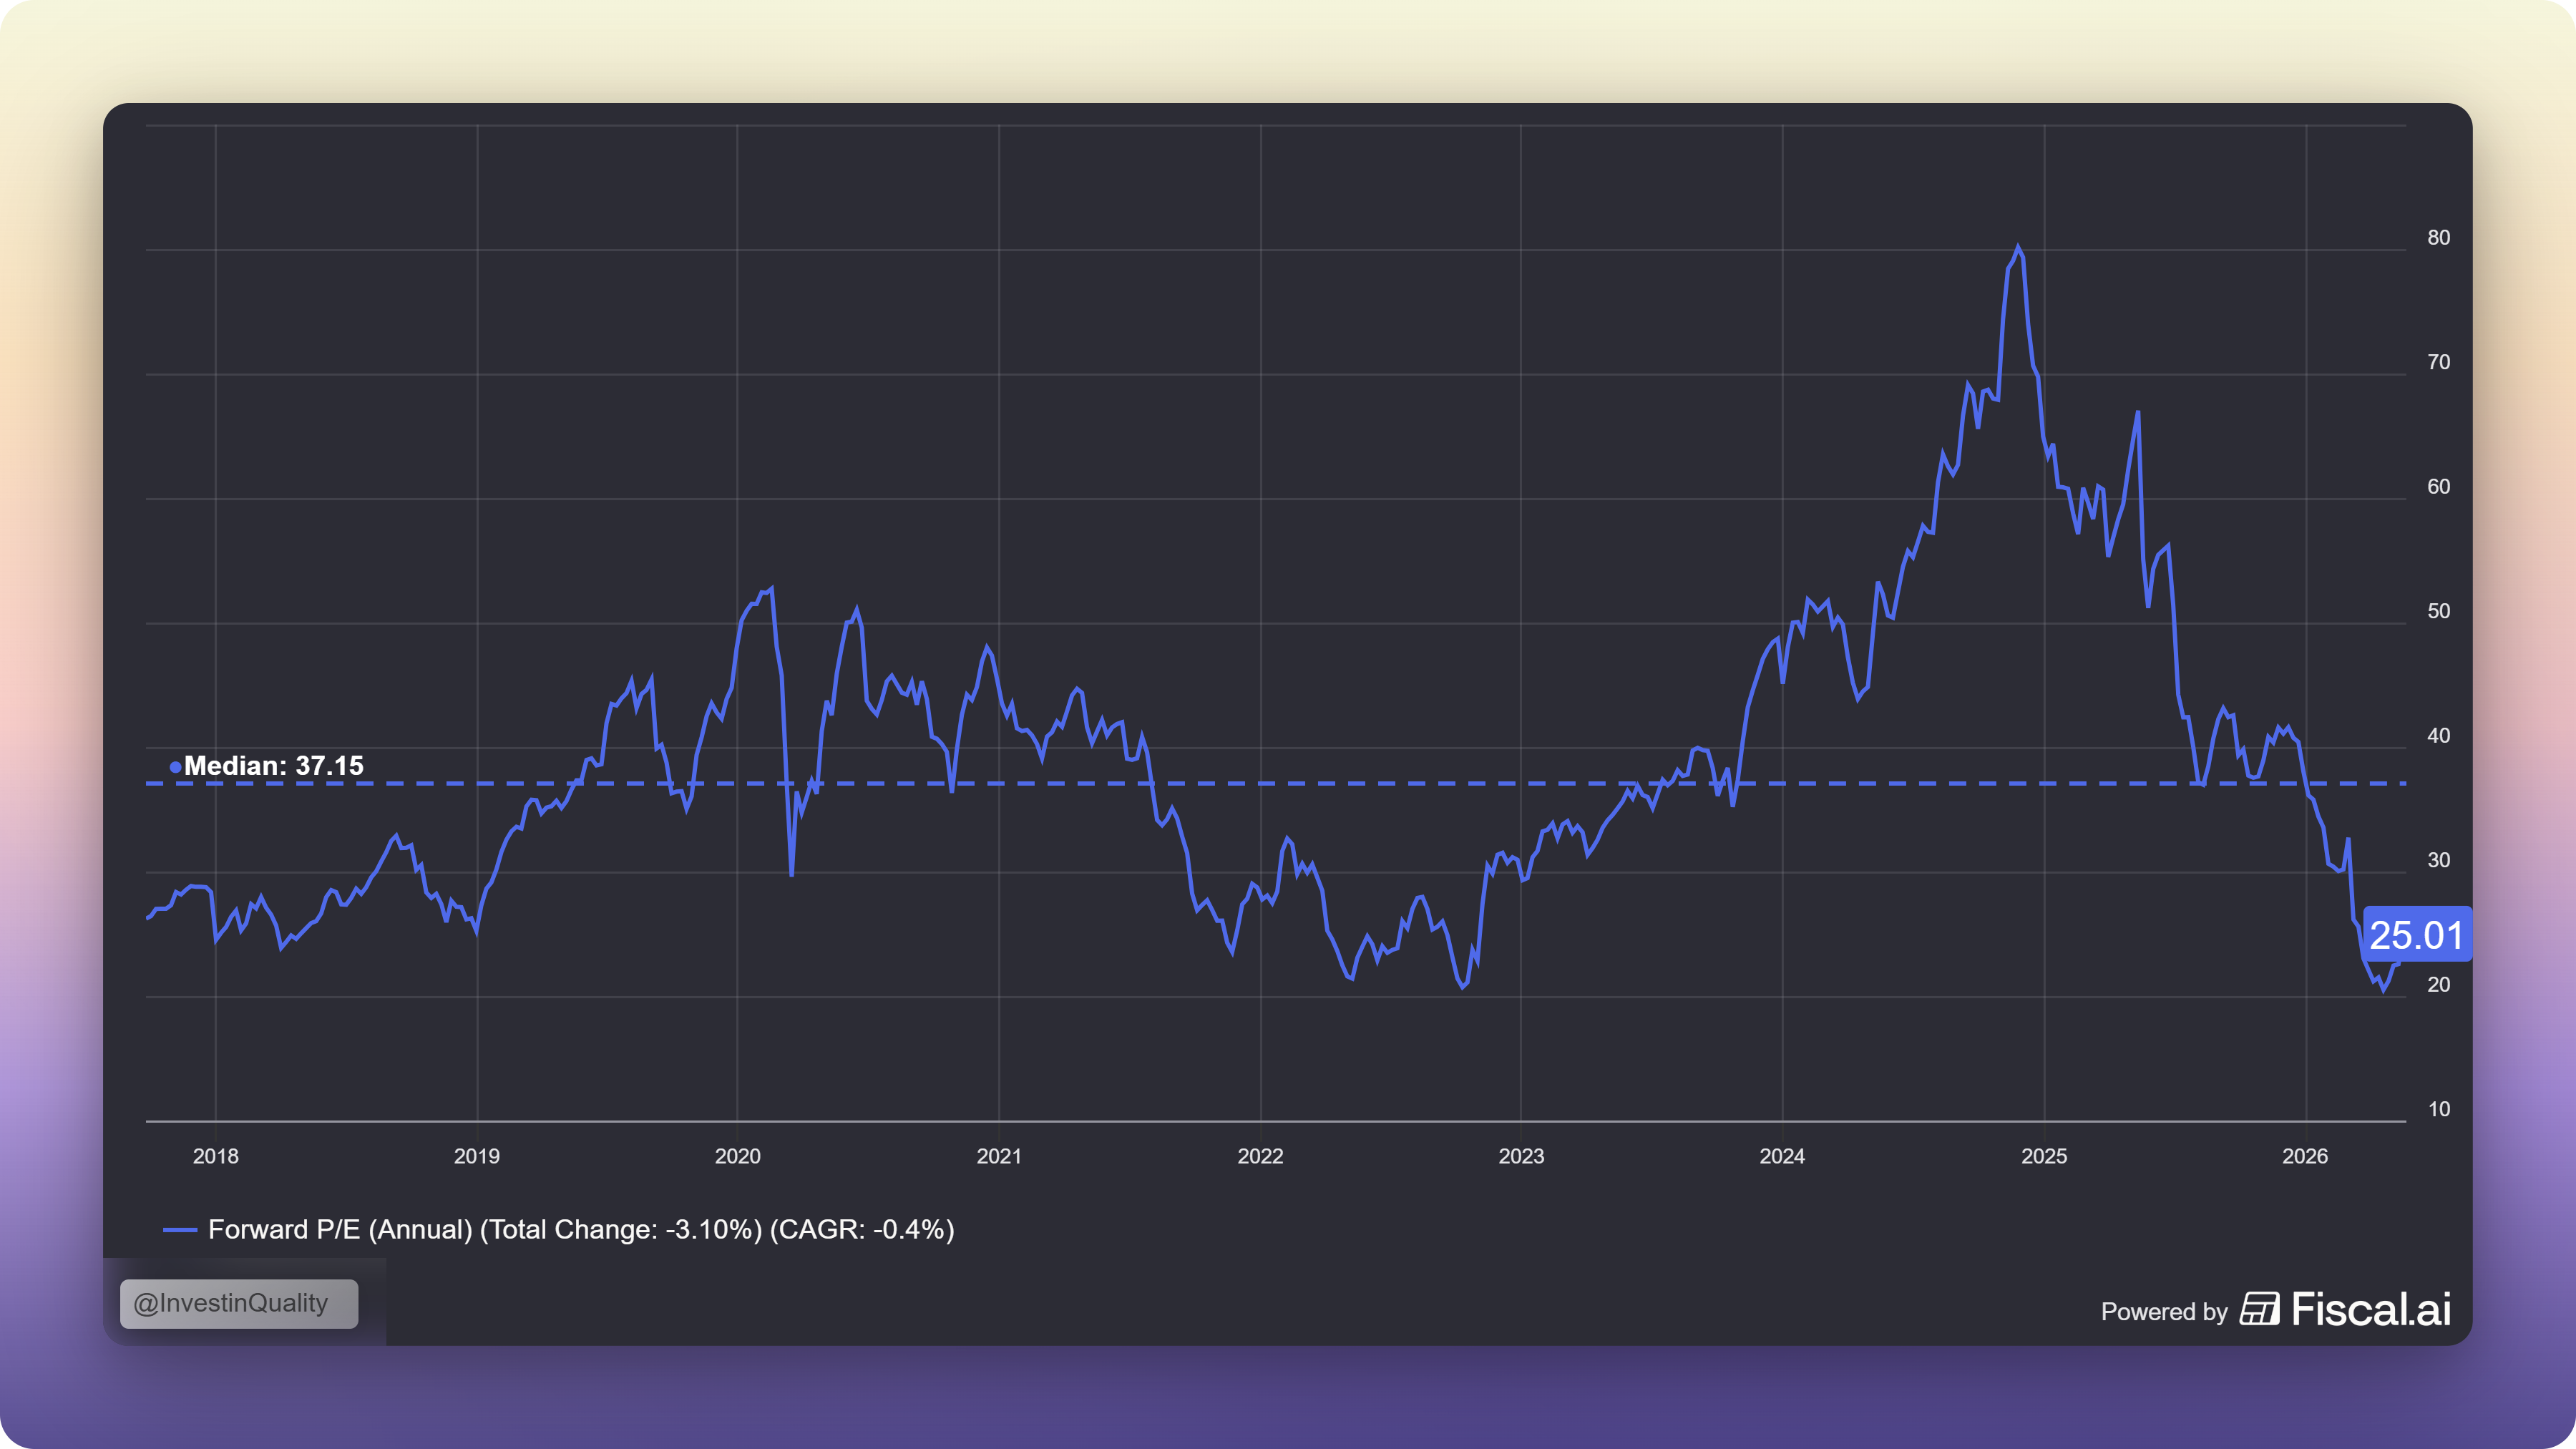Click the Fiscal.ai logo icon

click(2259, 1309)
